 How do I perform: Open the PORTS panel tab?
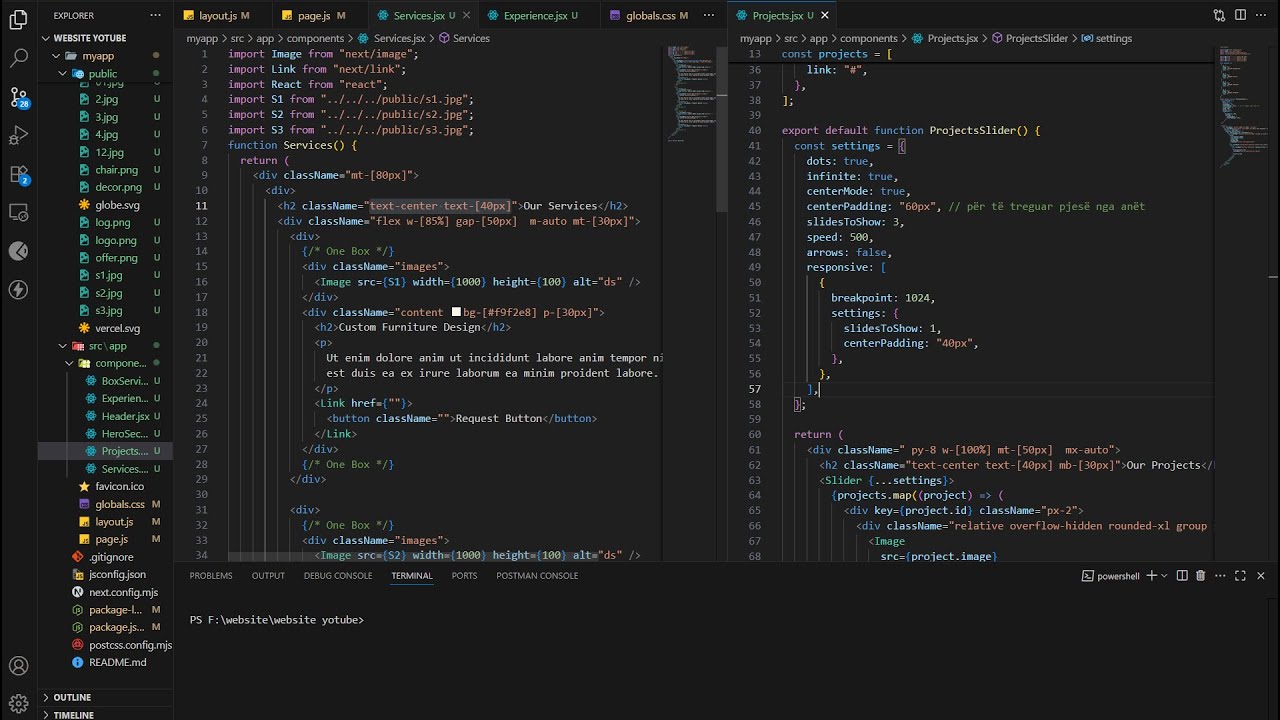point(464,576)
